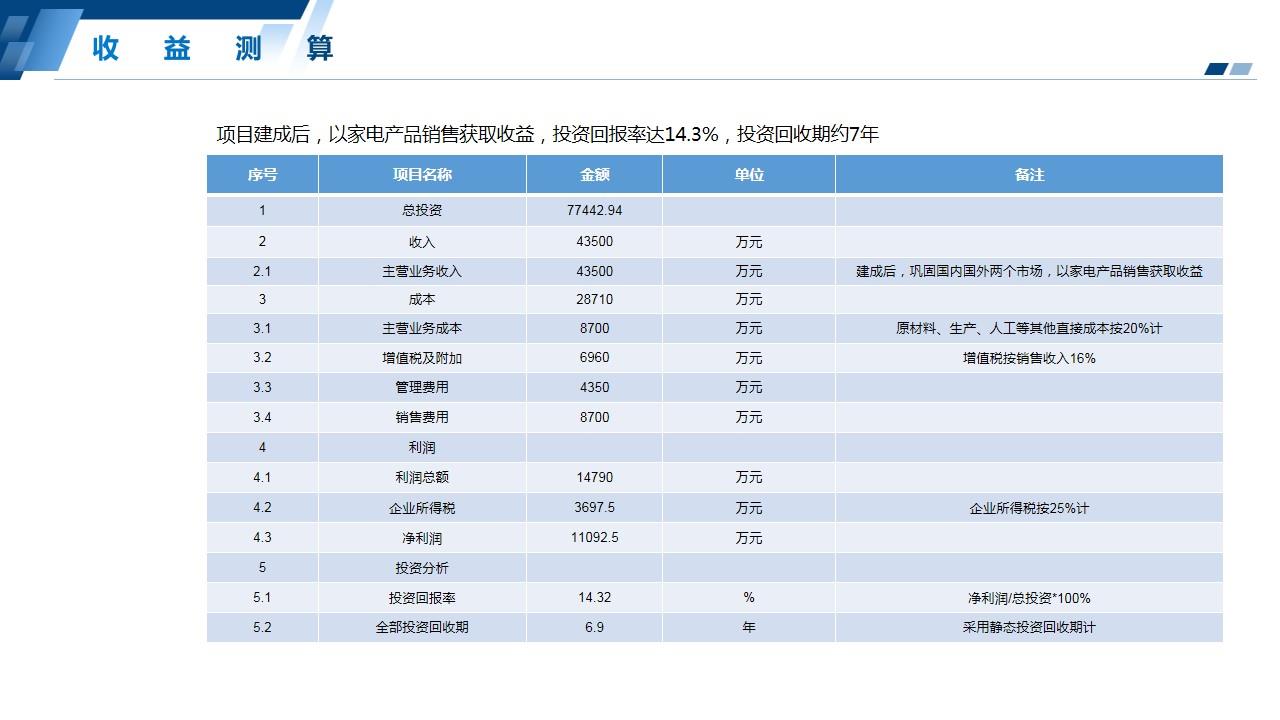The image size is (1280, 720).
Task: Click the row number 2.1
Action: tap(262, 271)
